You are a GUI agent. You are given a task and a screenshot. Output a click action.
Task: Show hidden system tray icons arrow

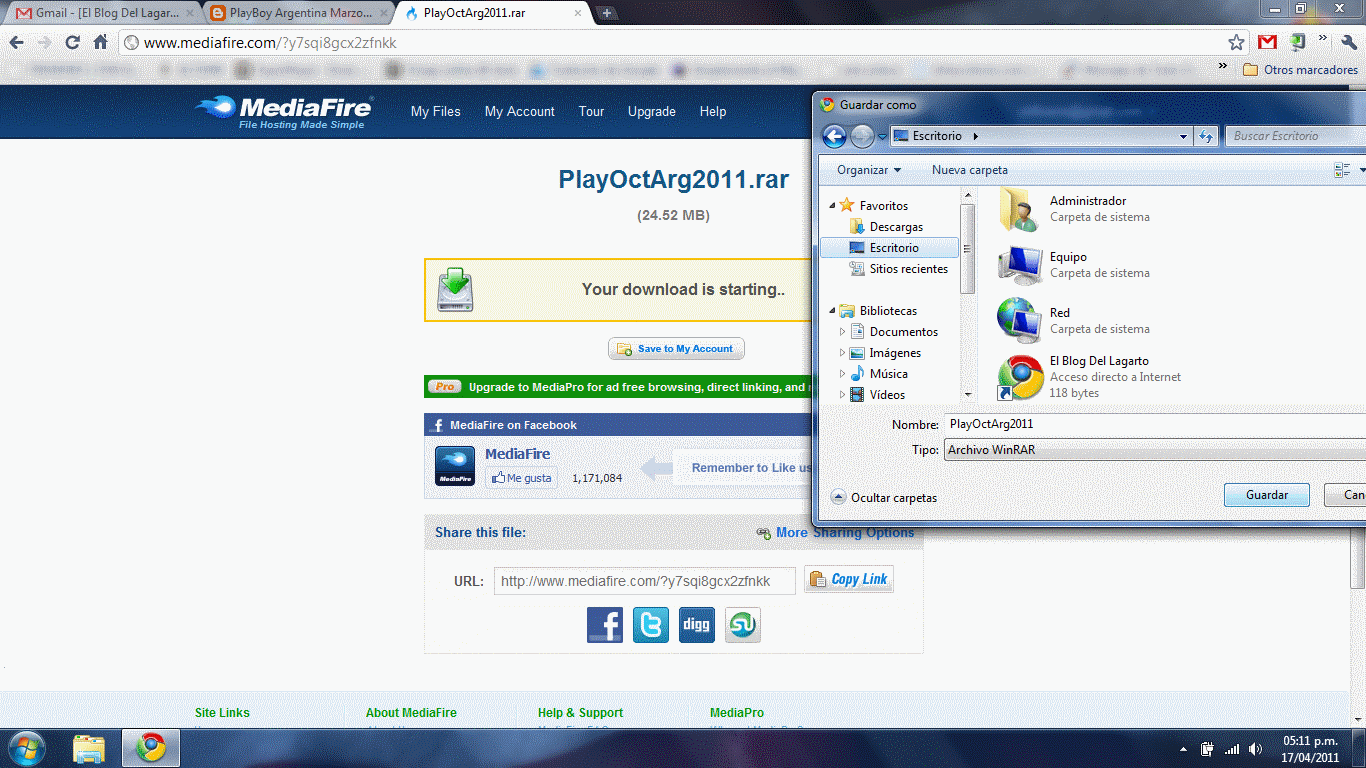point(1184,749)
